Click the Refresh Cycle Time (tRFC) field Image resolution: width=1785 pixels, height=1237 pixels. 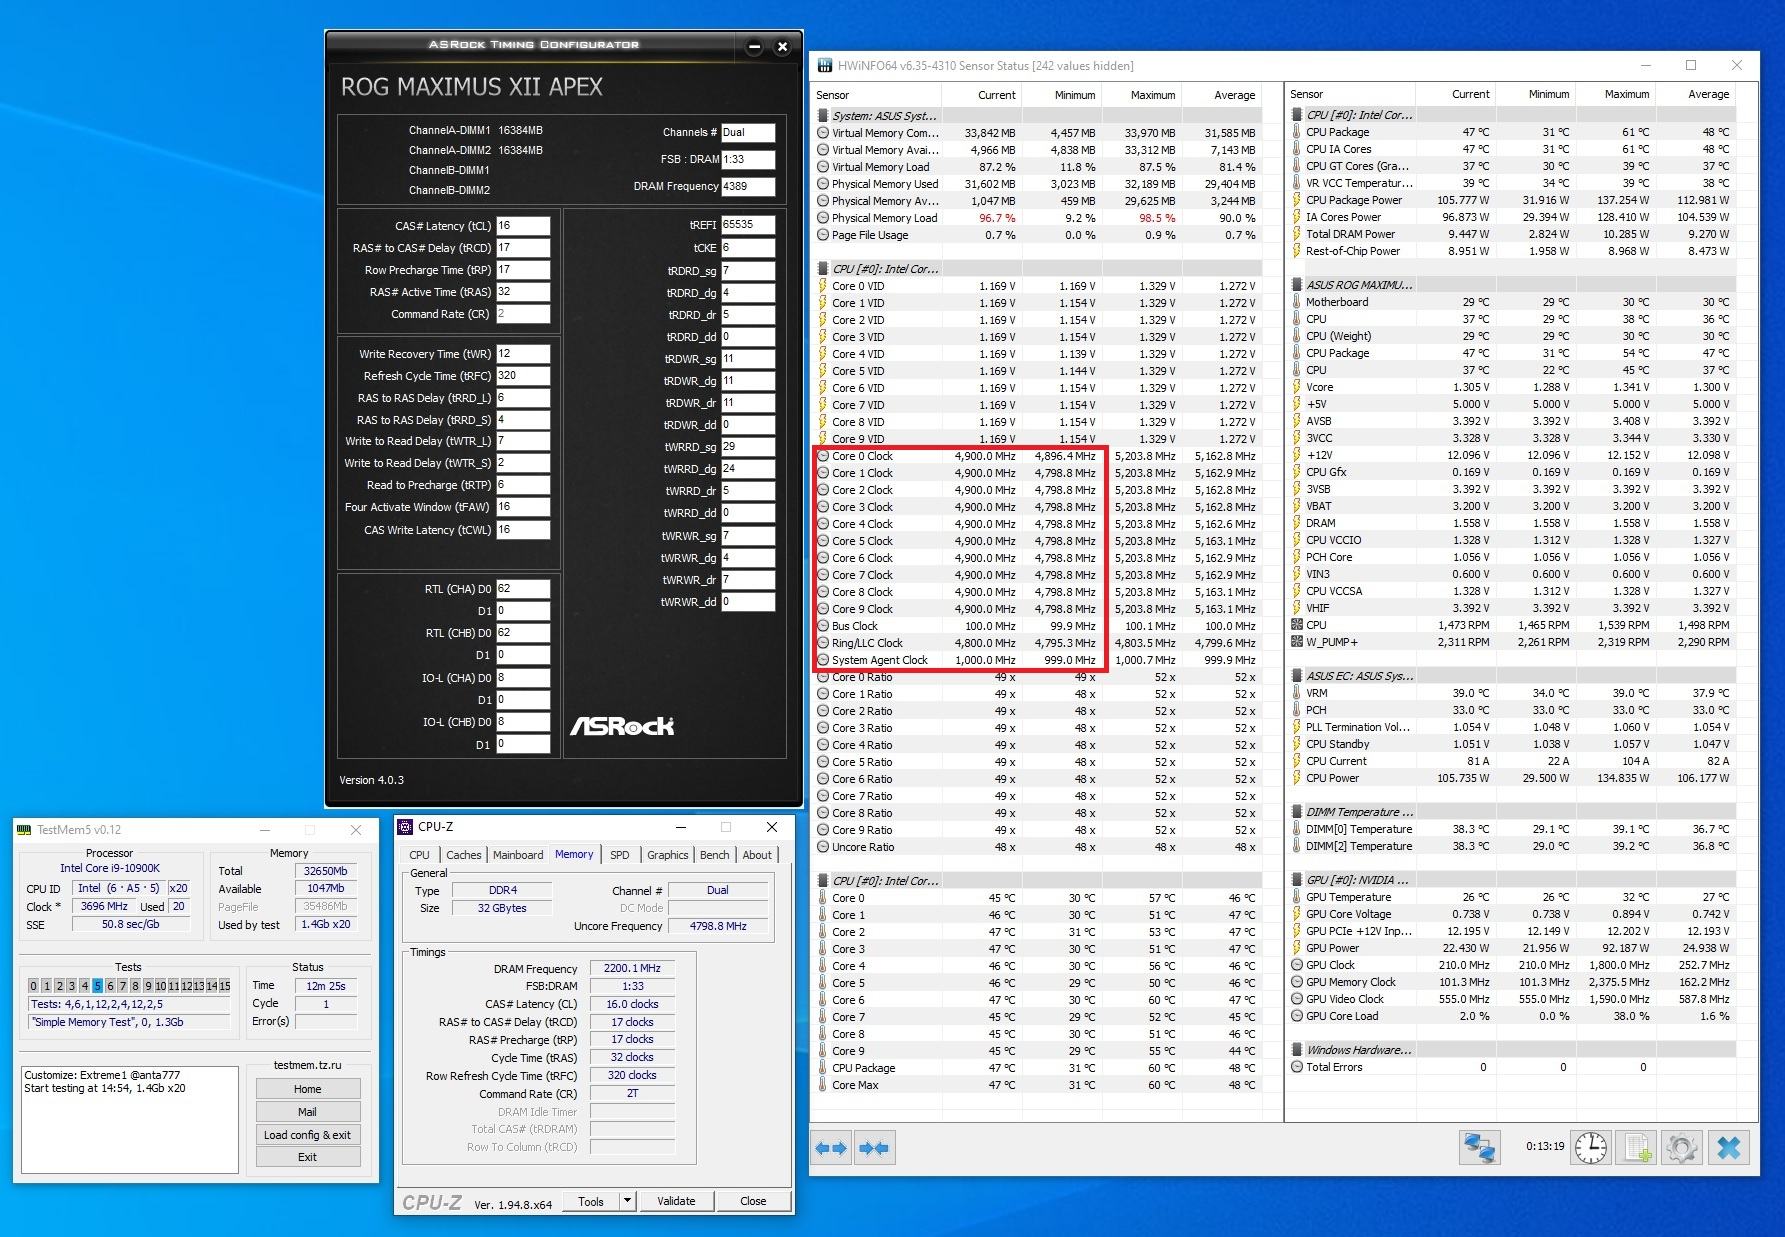523,376
